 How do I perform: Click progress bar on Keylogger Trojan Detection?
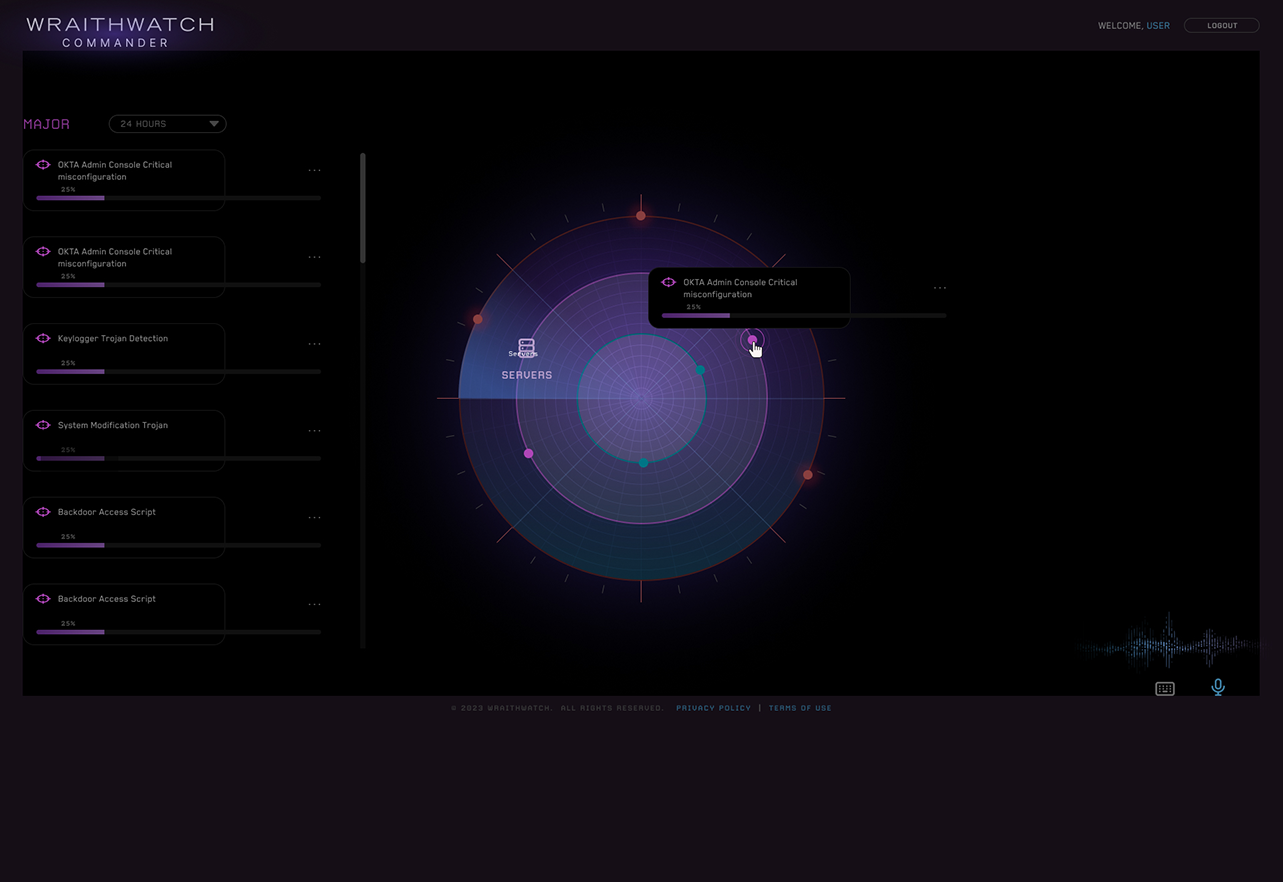click(178, 372)
